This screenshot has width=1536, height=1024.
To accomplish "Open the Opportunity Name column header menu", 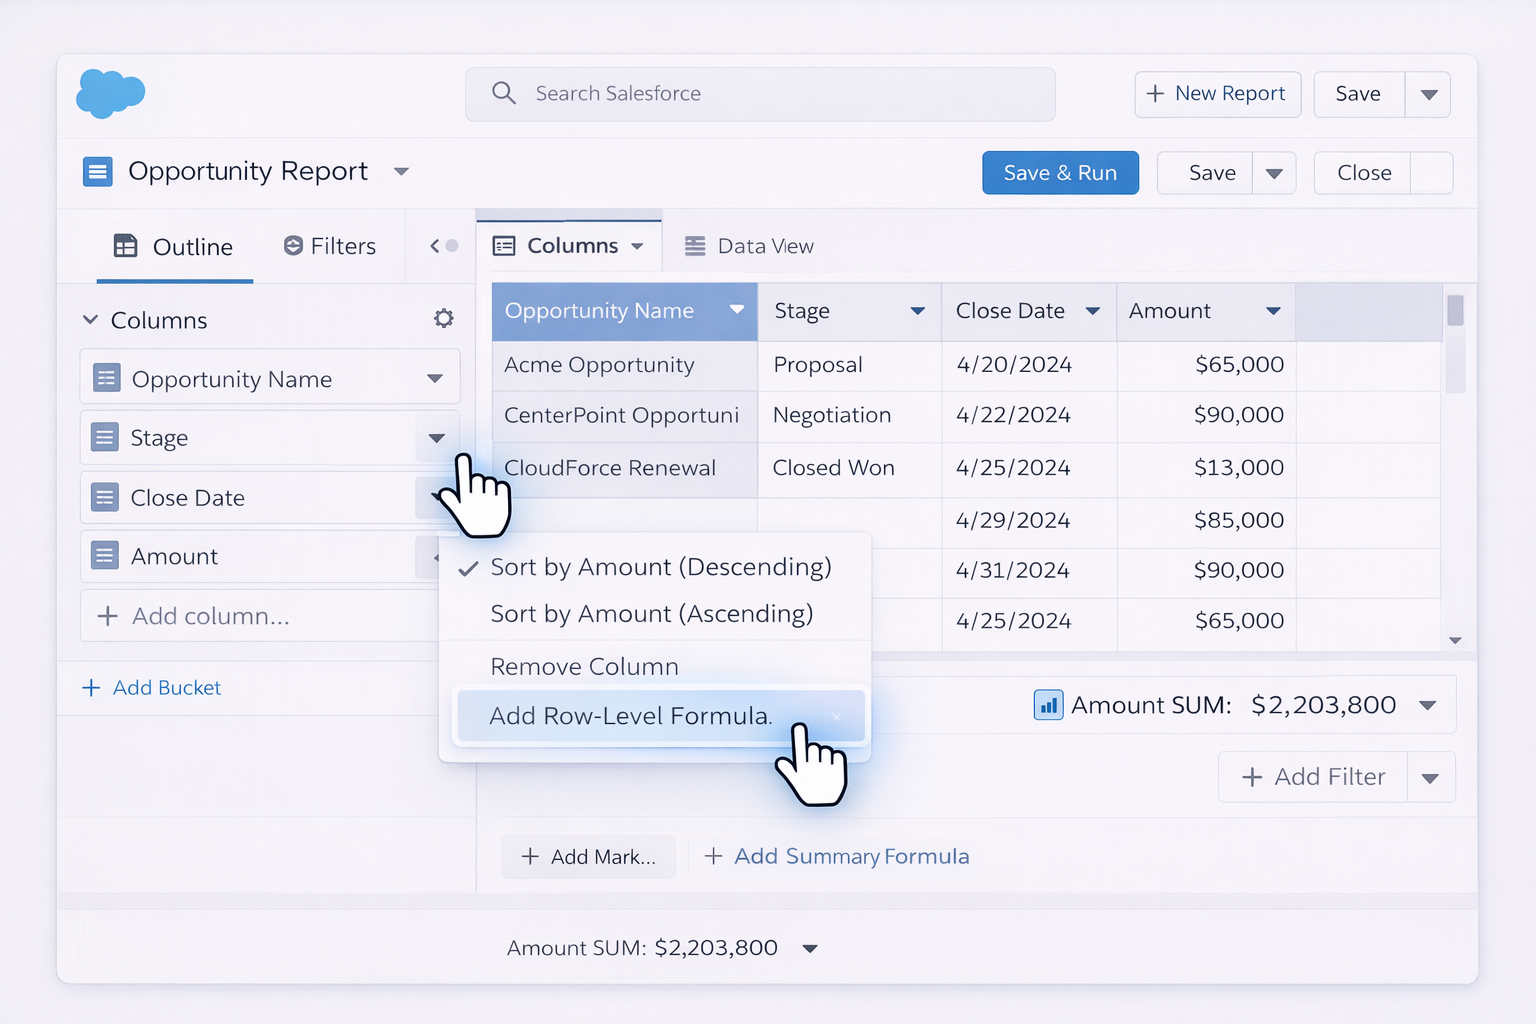I will point(737,310).
